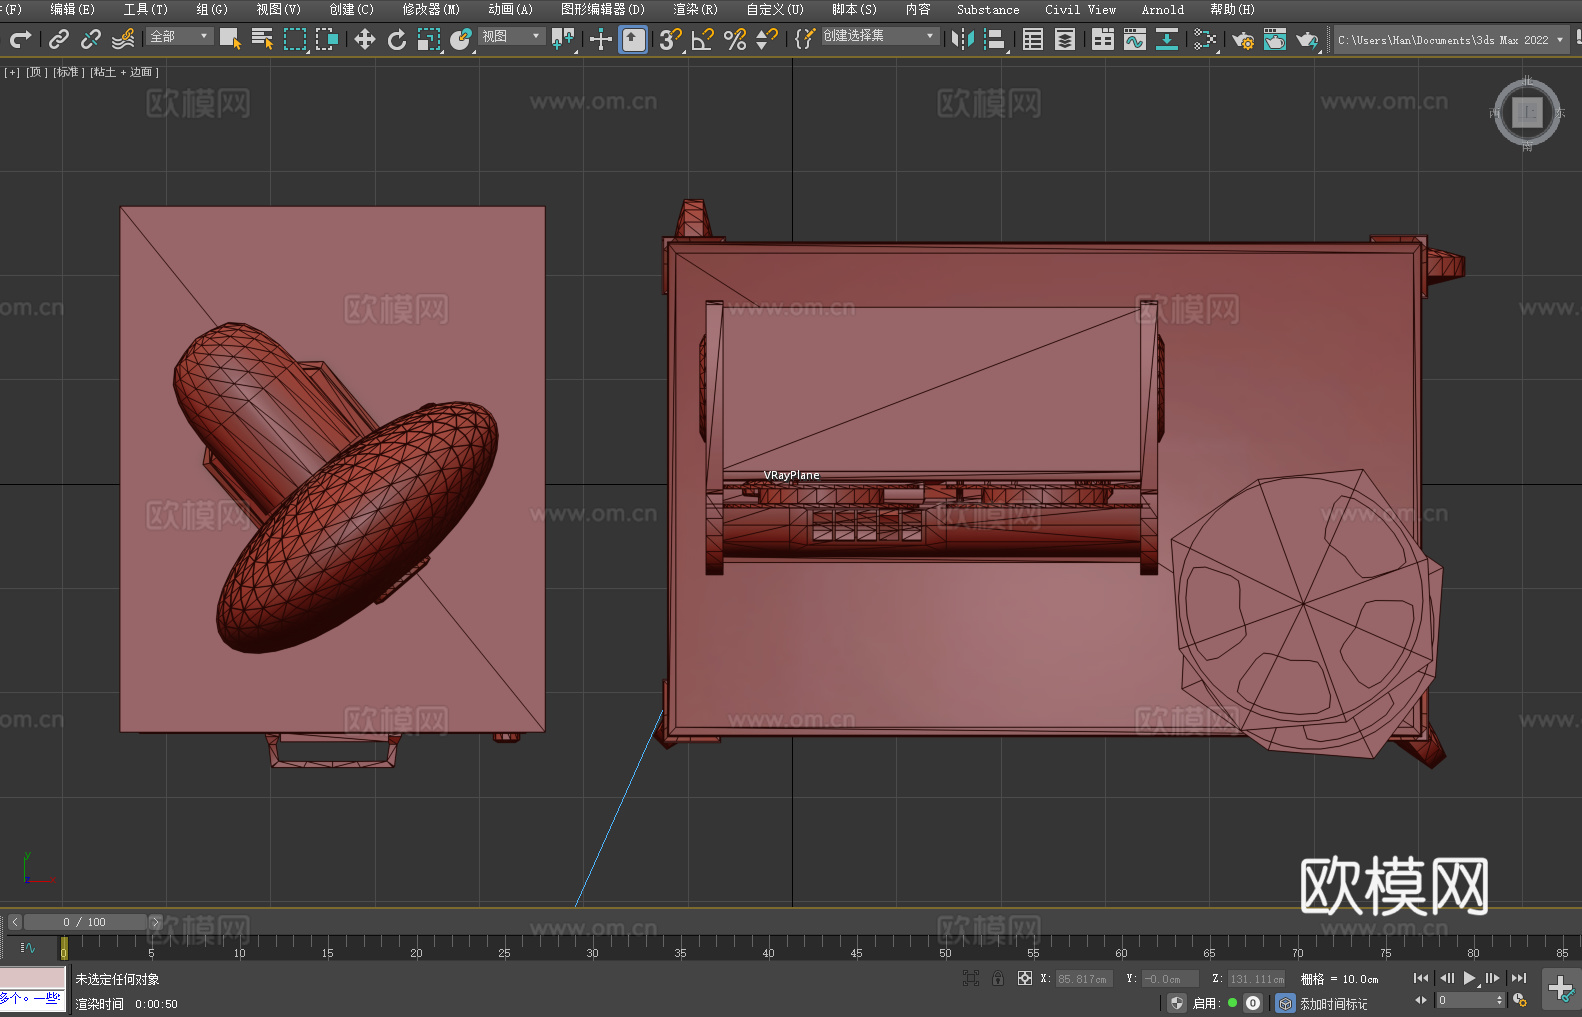Toggle Percent Snap
The image size is (1582, 1017).
(735, 39)
